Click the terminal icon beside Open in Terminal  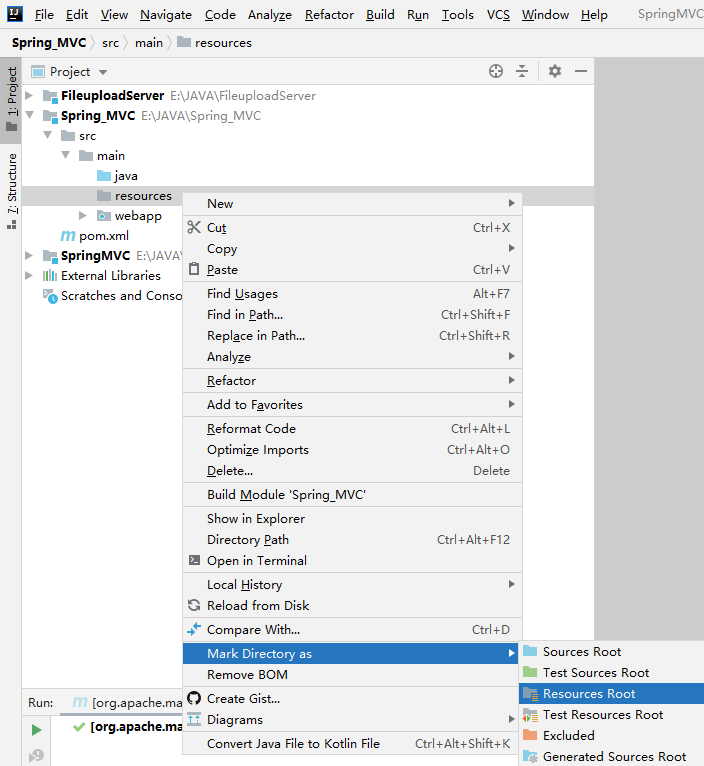click(x=194, y=560)
